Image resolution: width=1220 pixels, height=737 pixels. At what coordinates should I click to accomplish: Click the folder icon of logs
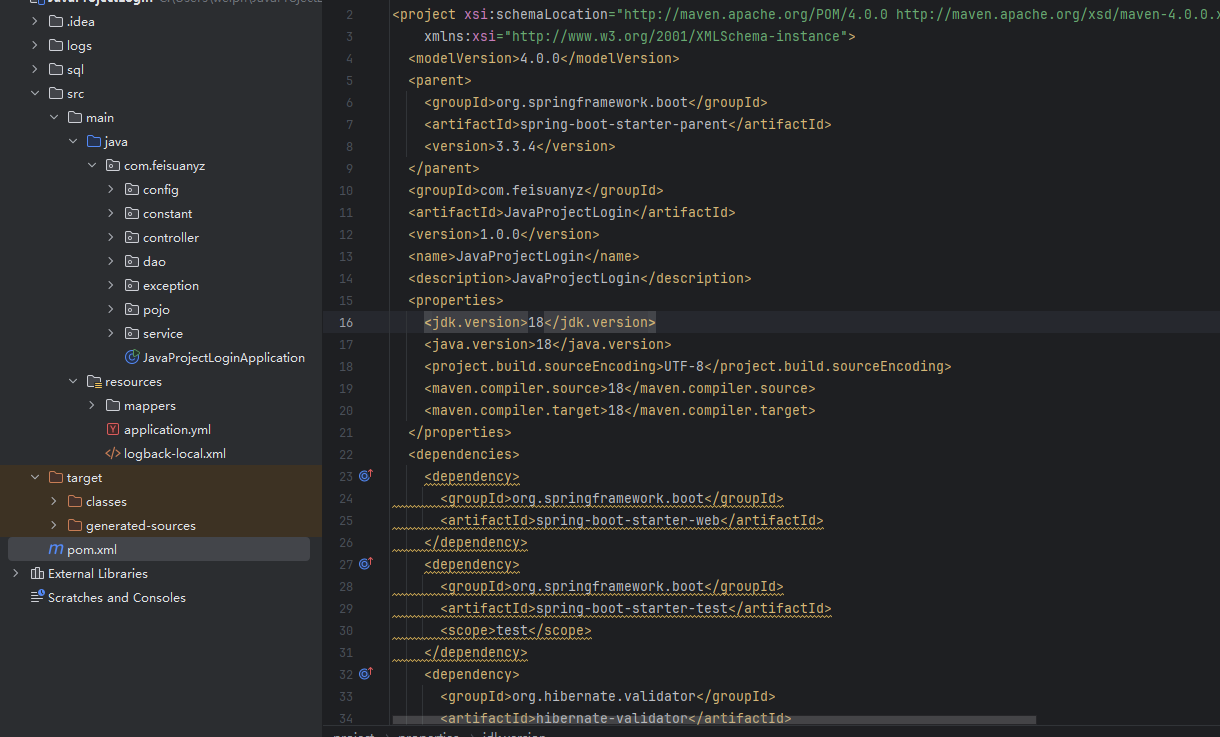coord(56,45)
